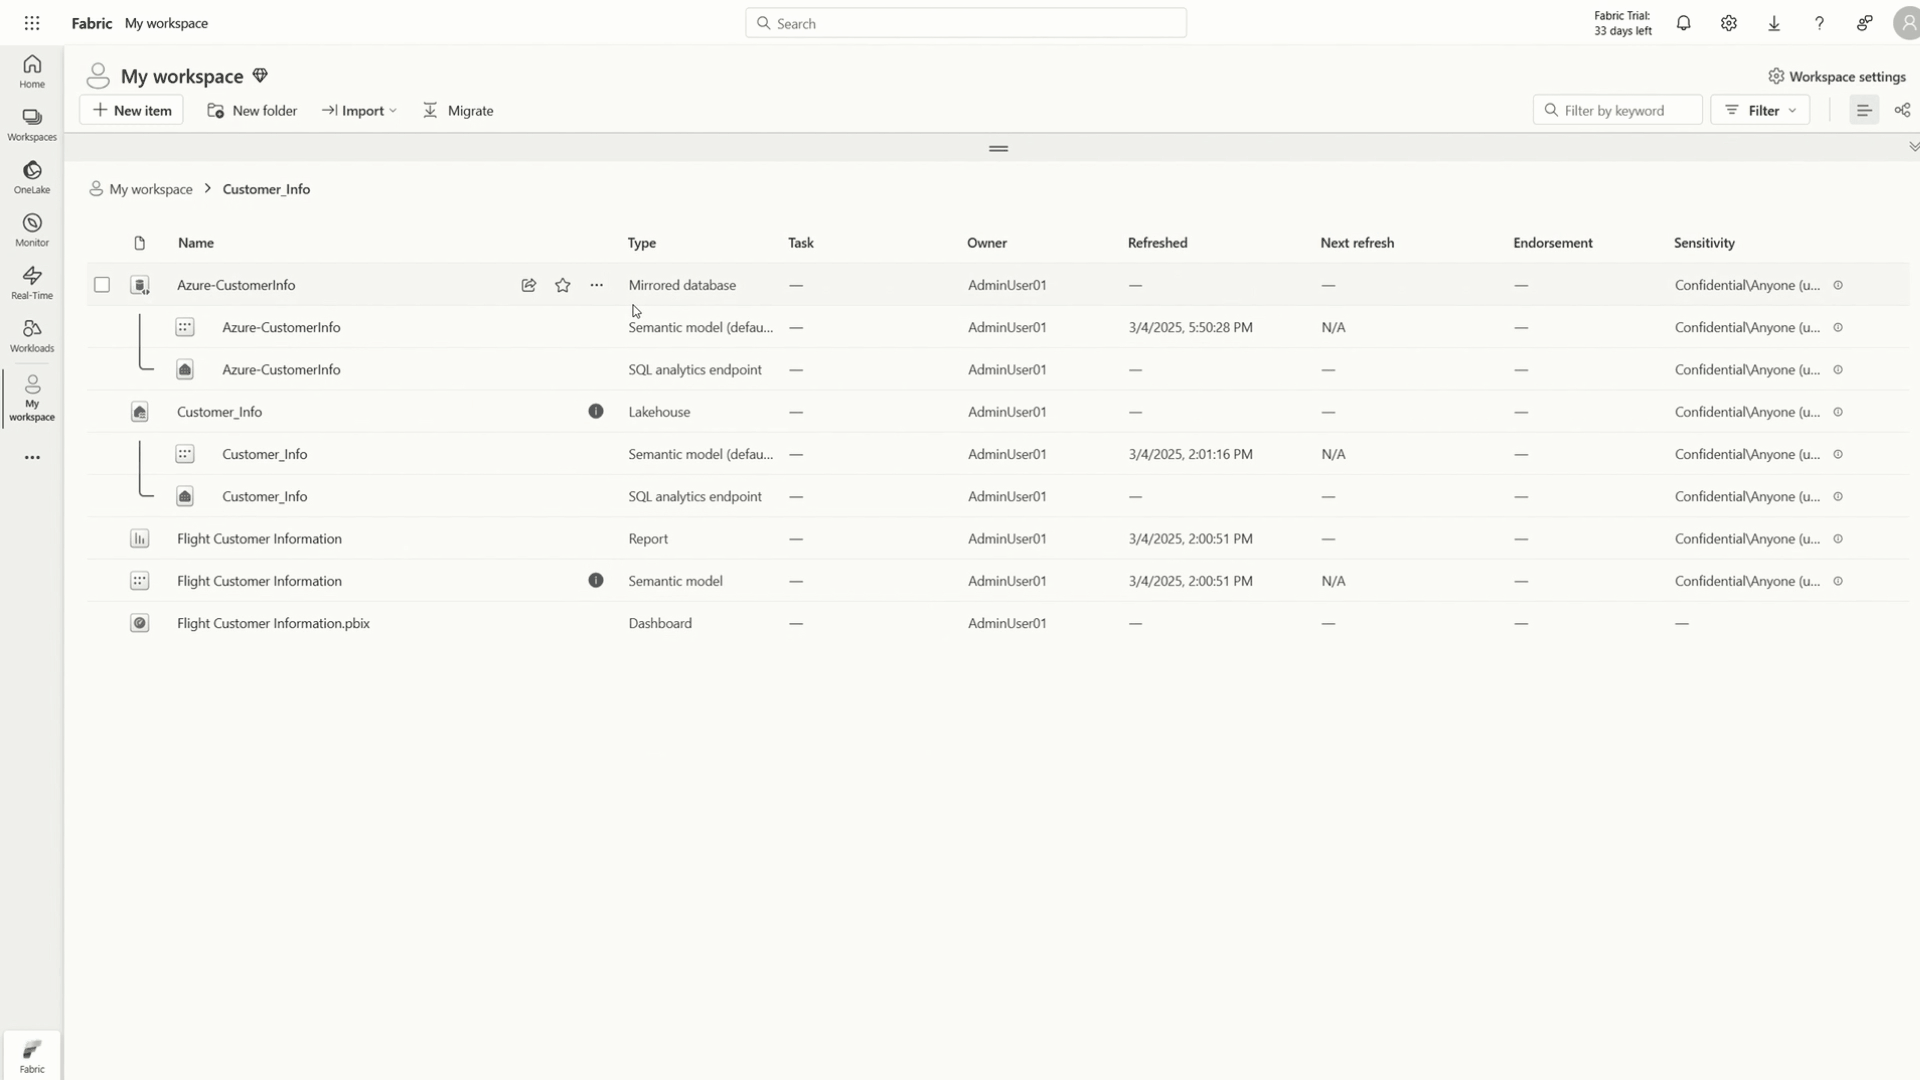Open Workspace settings
Viewport: 1920px width, 1080px height.
pyautogui.click(x=1836, y=76)
